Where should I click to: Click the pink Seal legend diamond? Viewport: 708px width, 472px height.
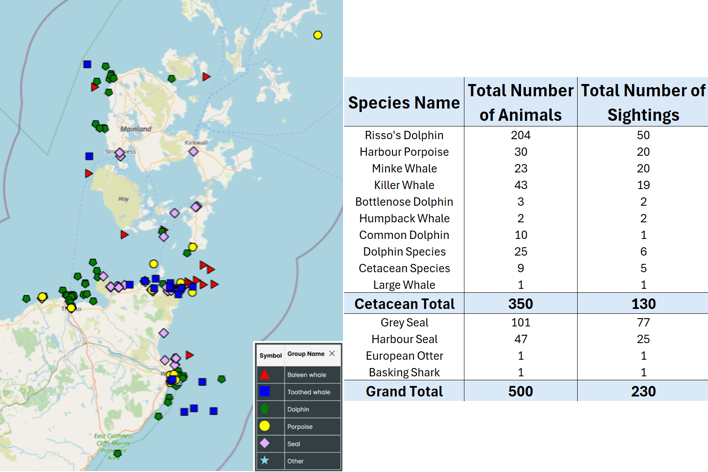265,443
